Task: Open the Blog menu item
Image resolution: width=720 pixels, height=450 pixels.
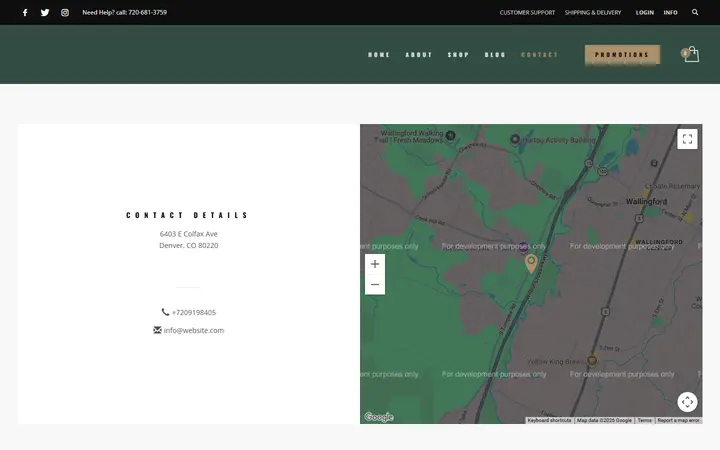Action: (495, 55)
